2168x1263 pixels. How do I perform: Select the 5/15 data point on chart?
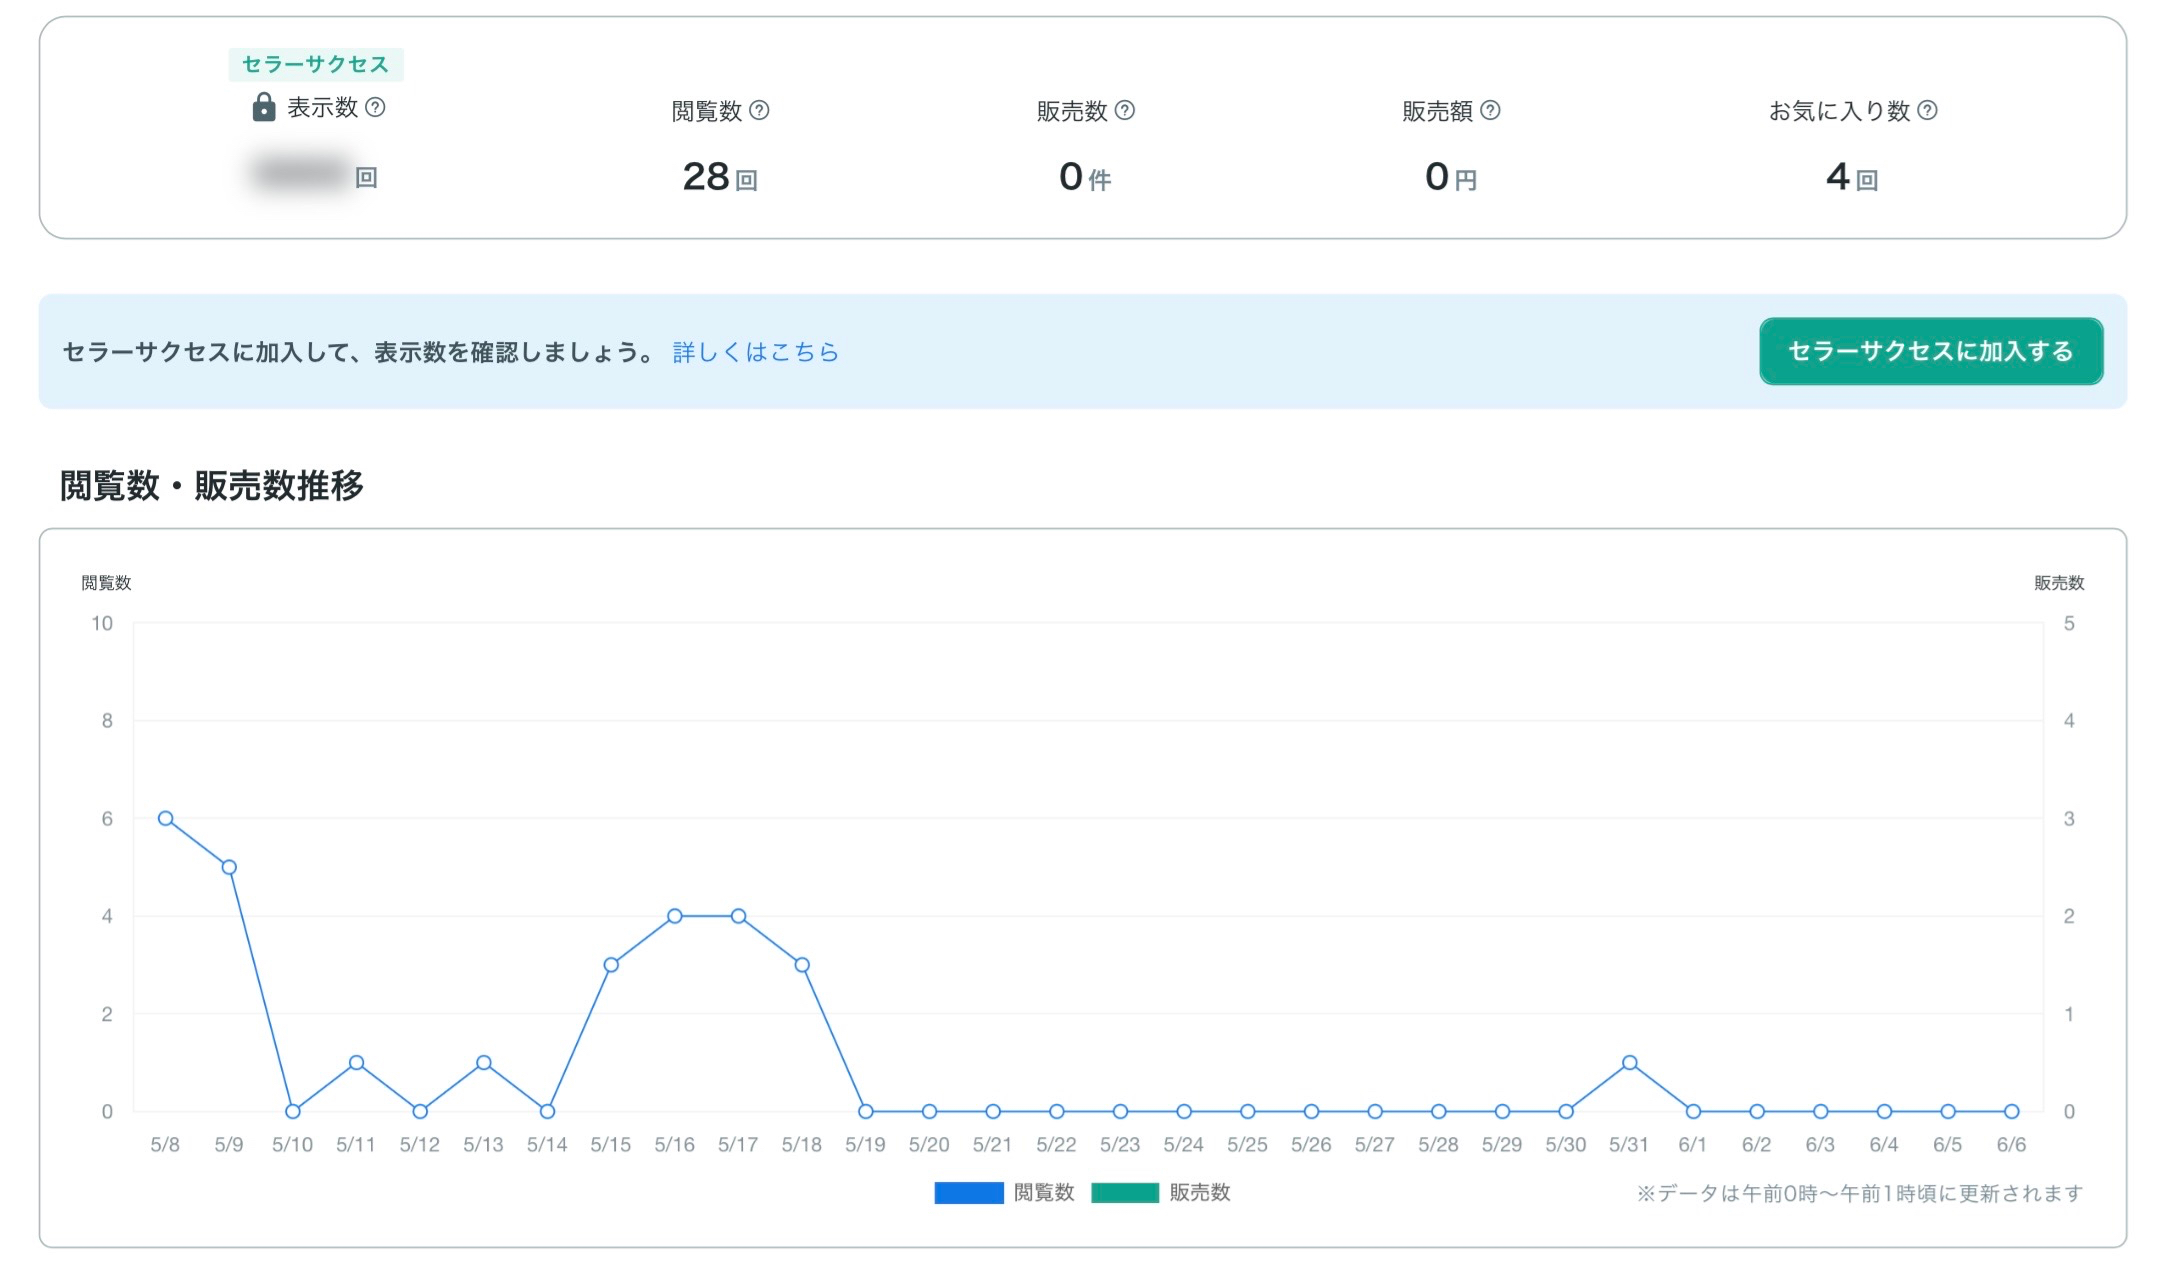[611, 965]
